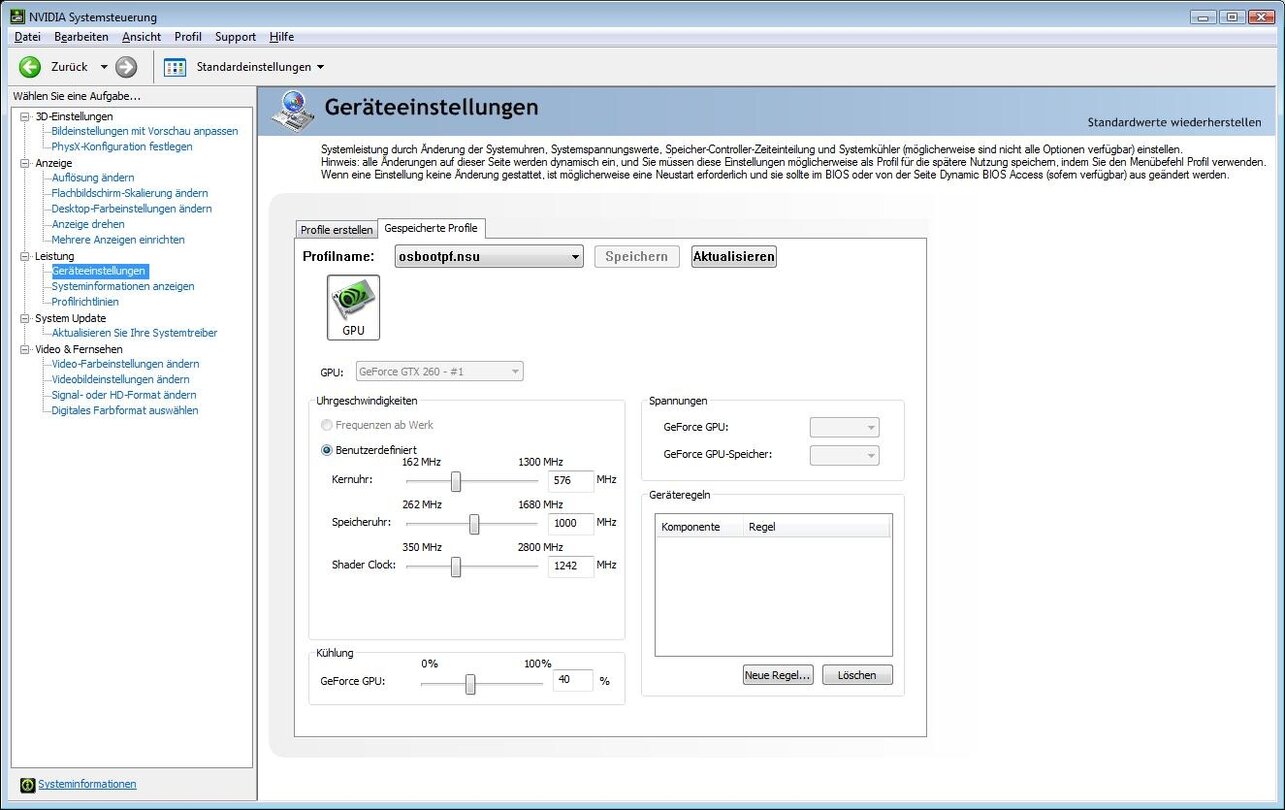Click the Neue Regel... button
Viewport: 1285px width, 810px height.
click(777, 675)
